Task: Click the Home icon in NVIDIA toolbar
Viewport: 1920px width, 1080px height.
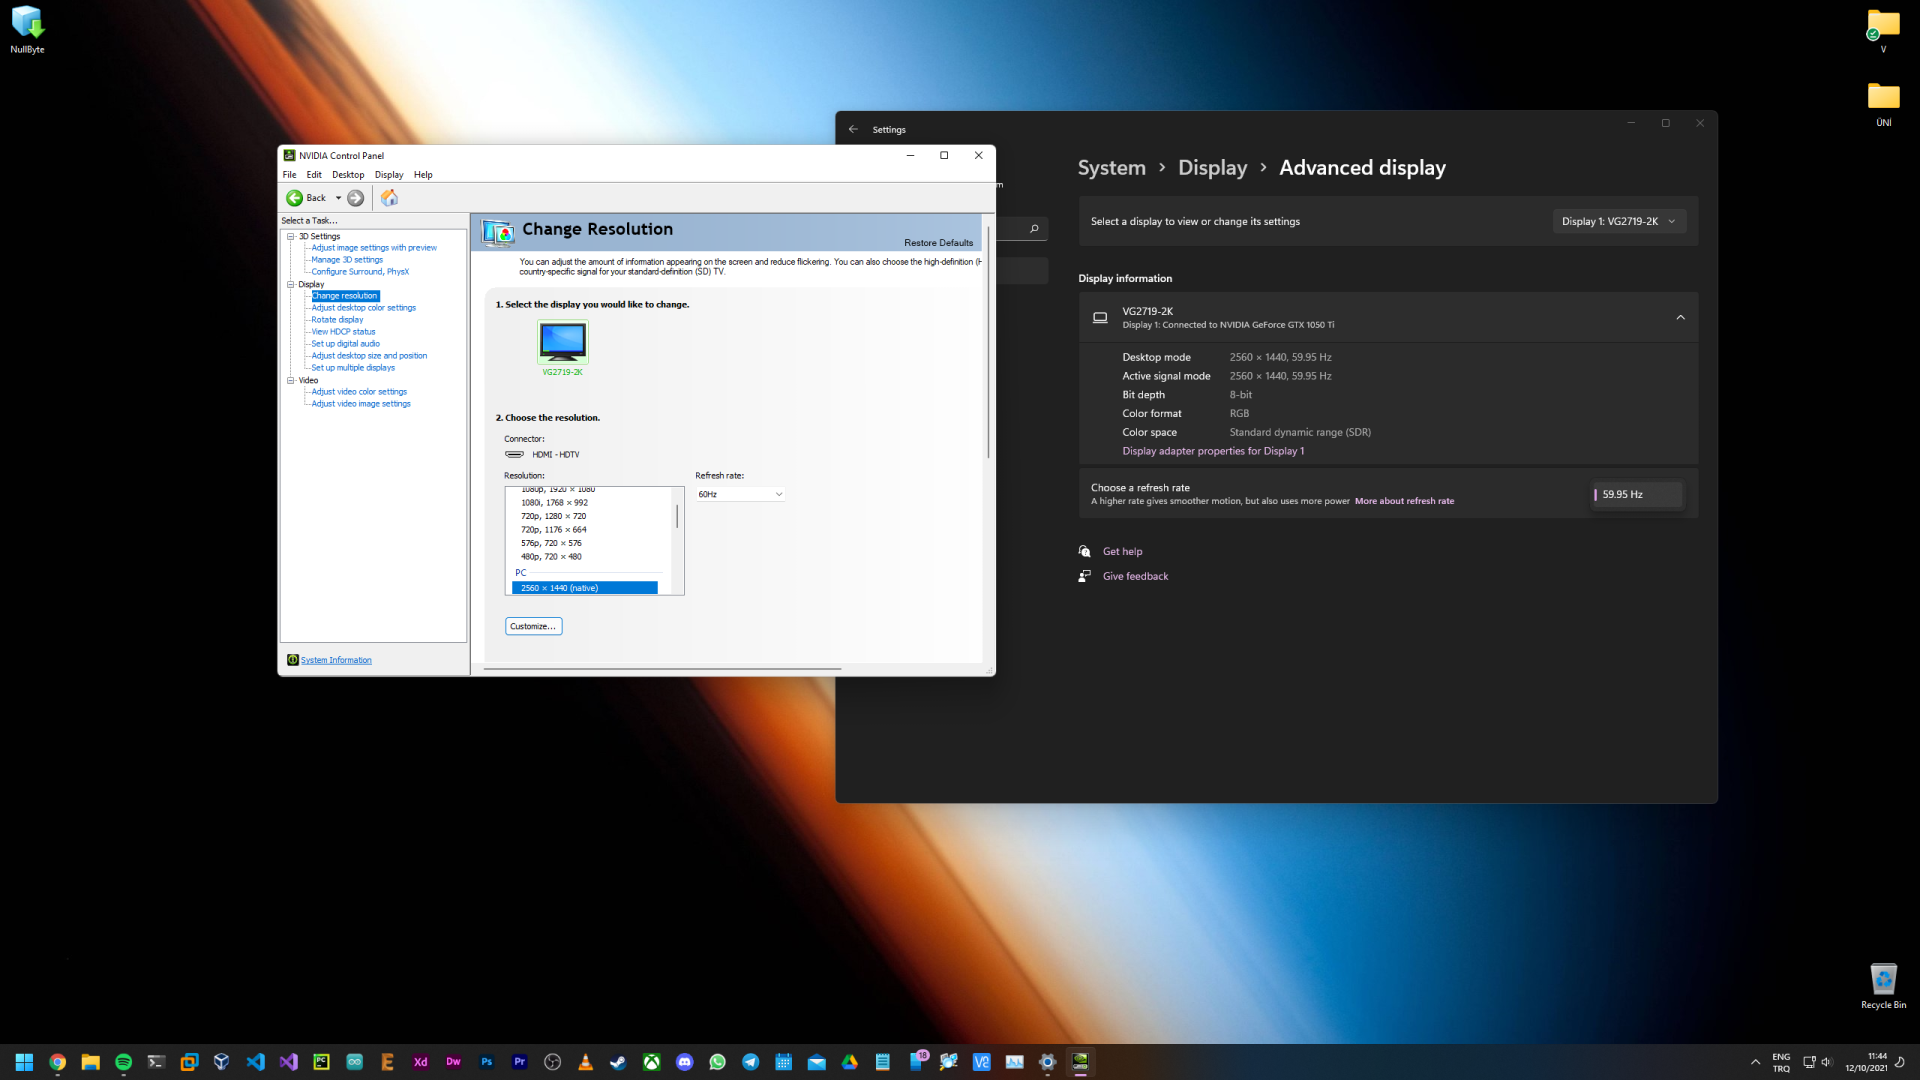Action: point(389,198)
